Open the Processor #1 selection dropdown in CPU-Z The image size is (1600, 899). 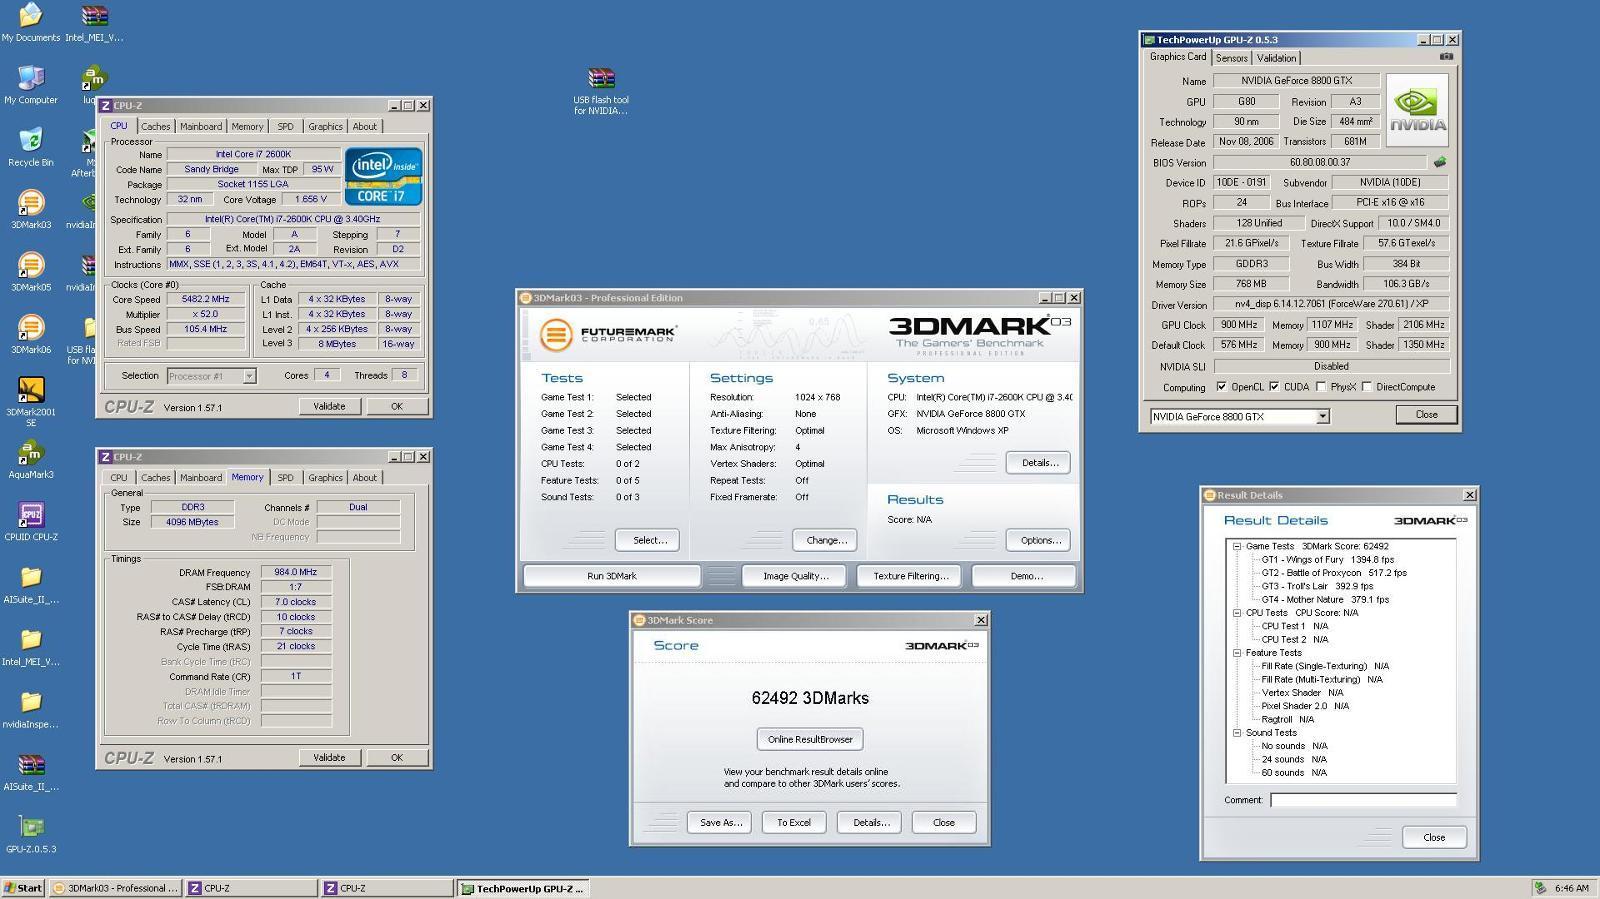[249, 376]
